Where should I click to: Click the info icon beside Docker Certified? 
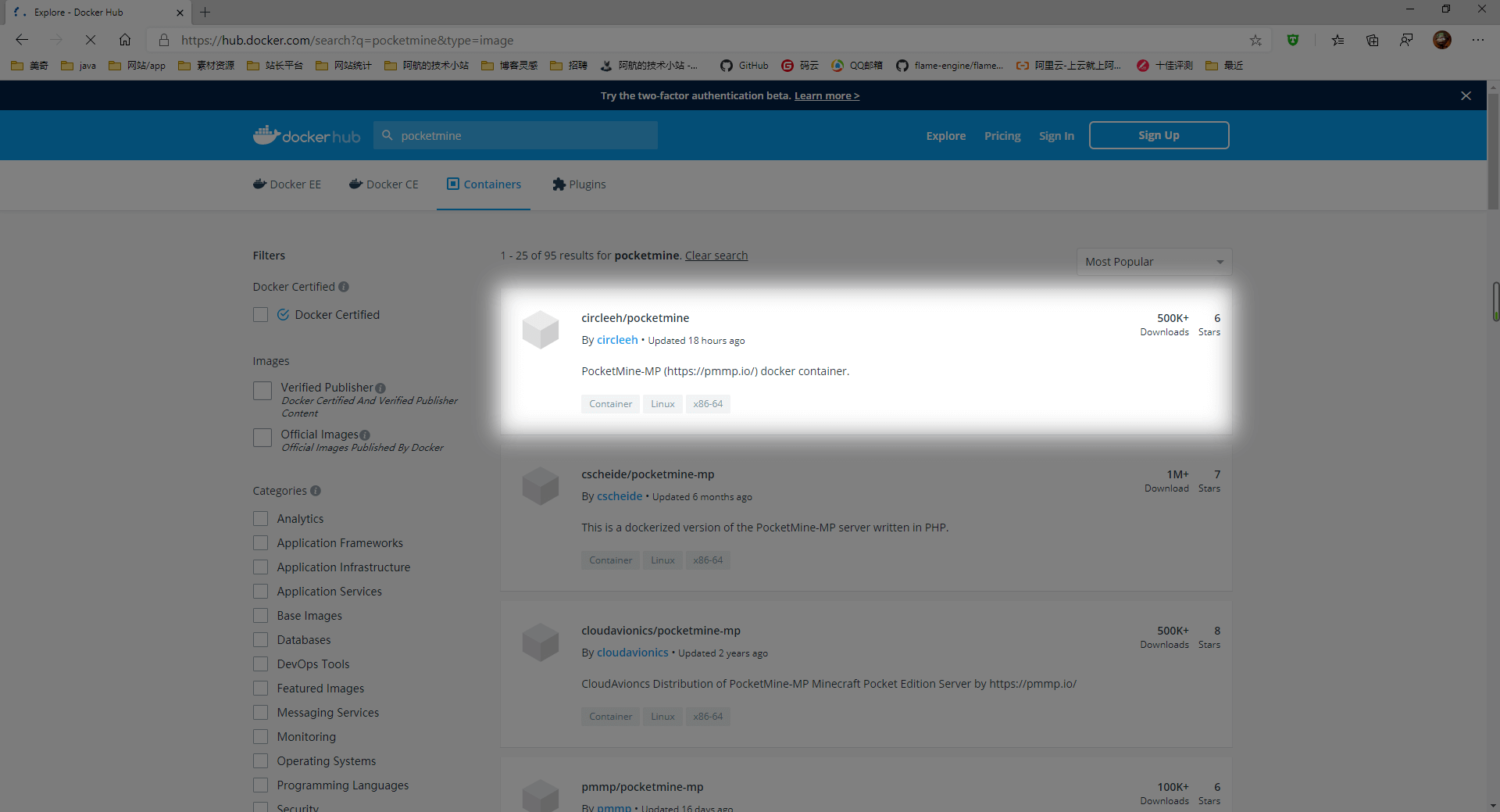click(x=344, y=287)
